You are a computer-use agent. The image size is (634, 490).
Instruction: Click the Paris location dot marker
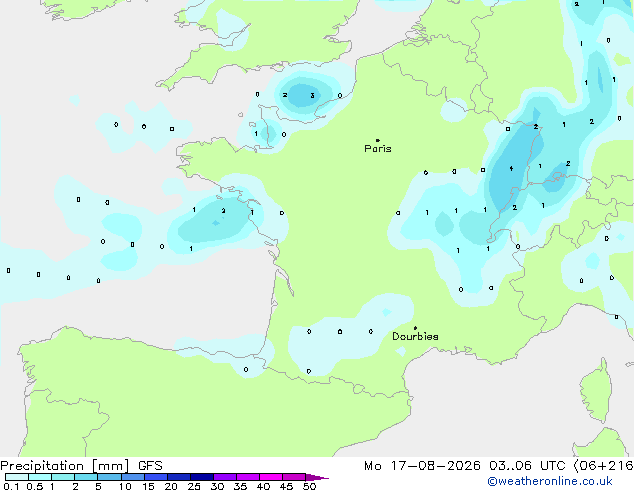[x=378, y=140]
